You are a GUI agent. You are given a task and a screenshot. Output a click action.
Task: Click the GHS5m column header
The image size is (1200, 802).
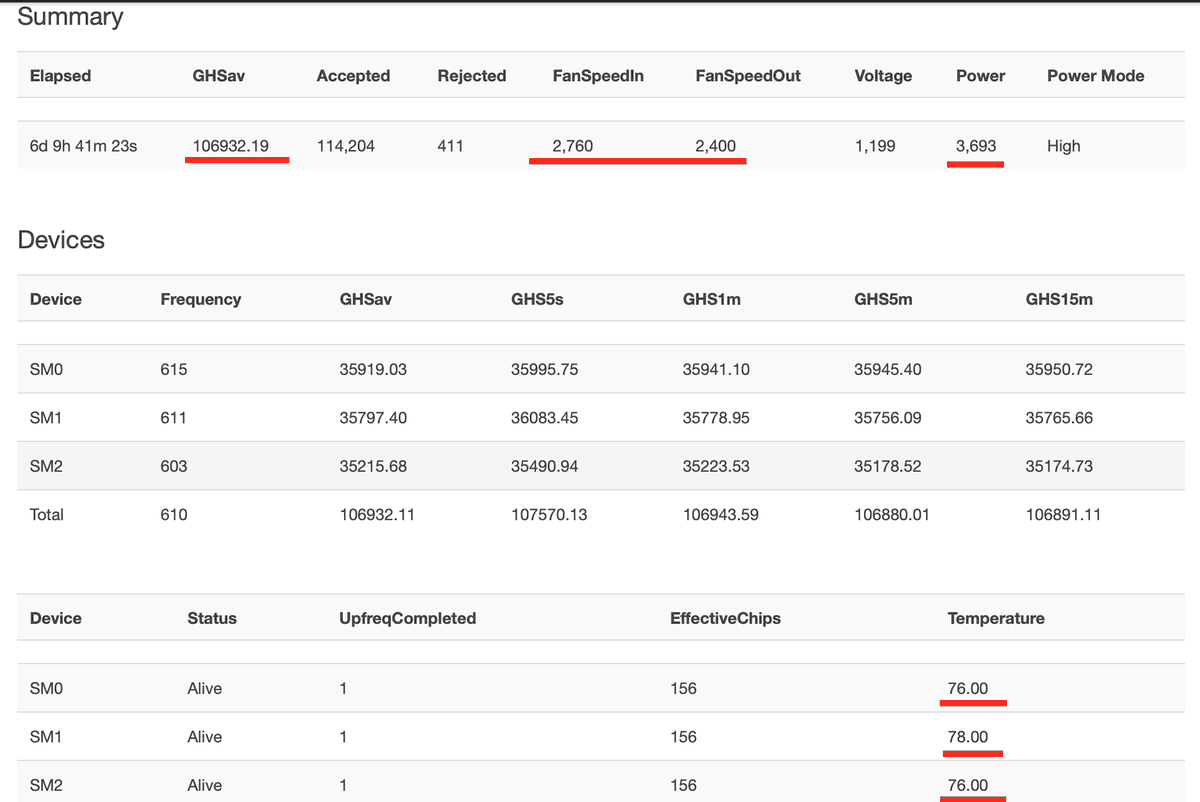(x=883, y=299)
